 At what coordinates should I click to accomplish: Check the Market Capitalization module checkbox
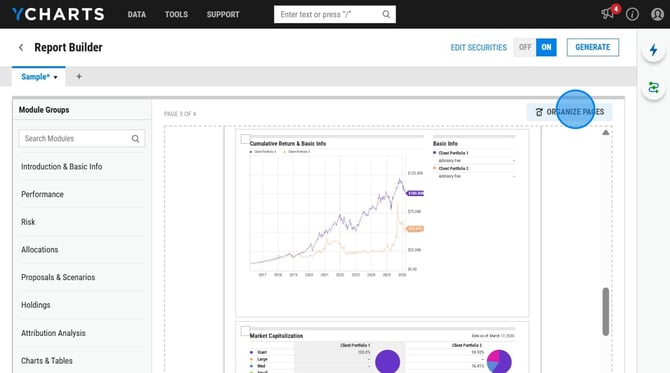click(245, 331)
